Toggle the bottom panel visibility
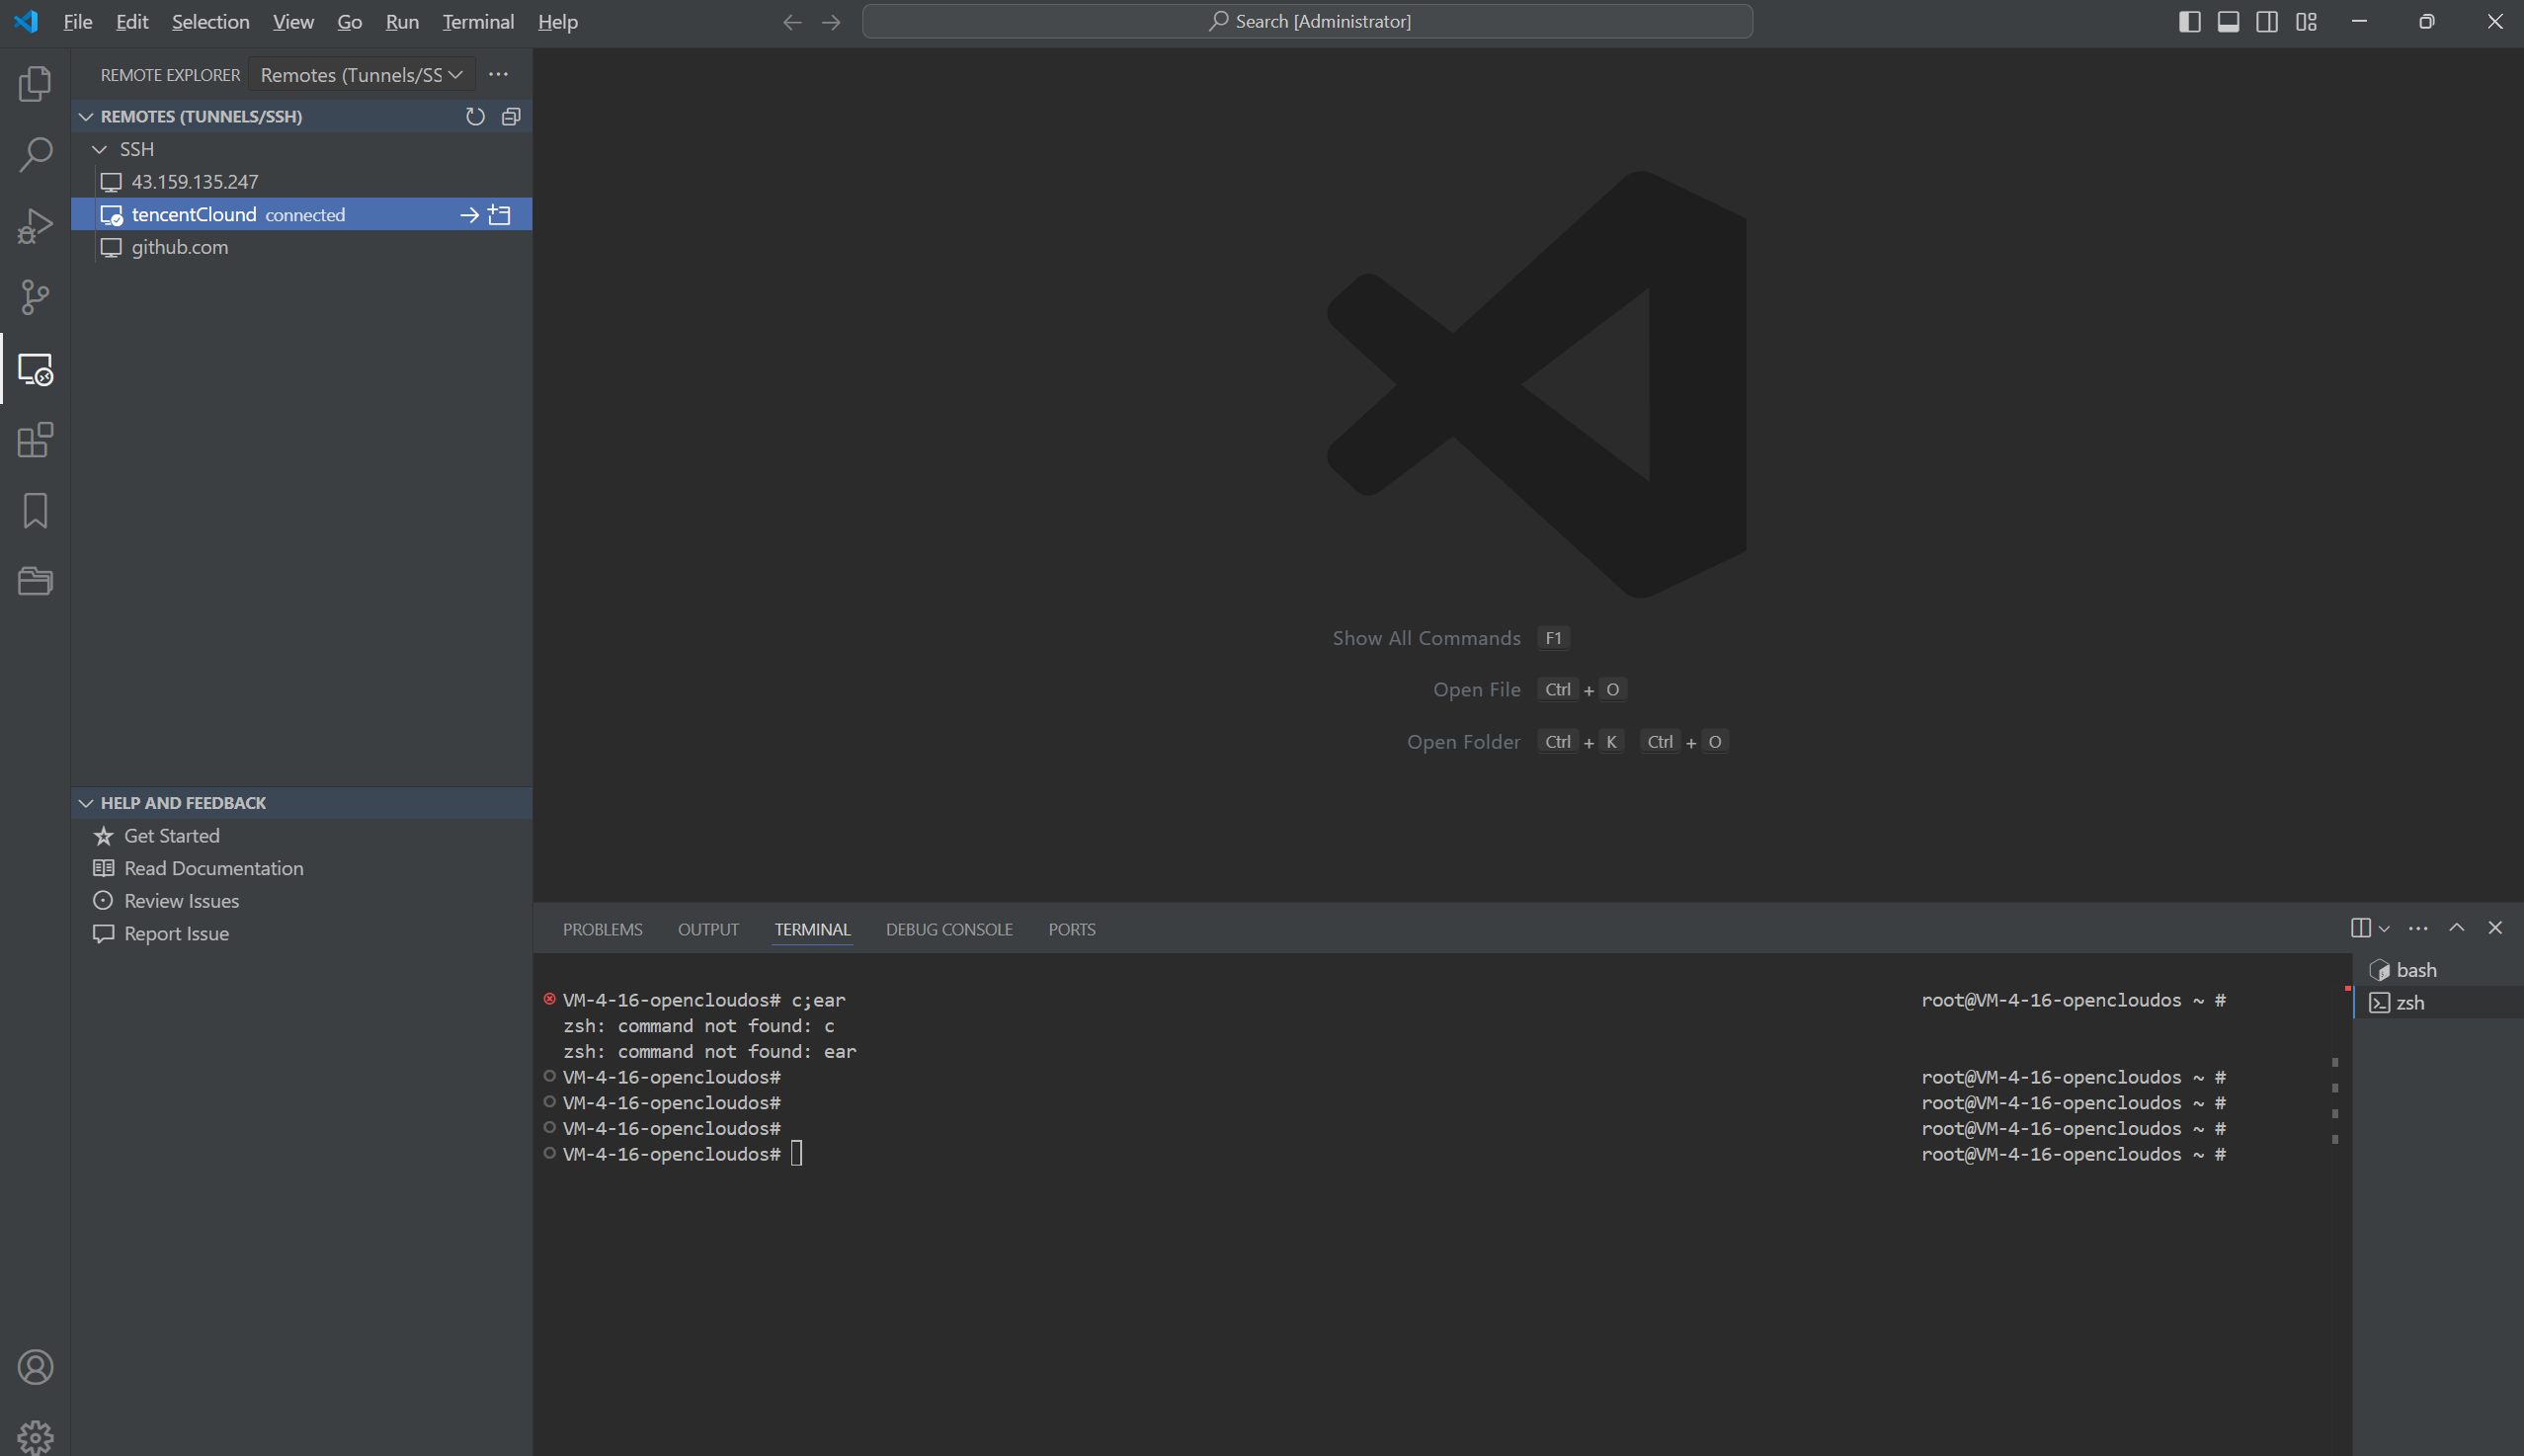Screen dimensions: 2524x1456 (2228, 22)
